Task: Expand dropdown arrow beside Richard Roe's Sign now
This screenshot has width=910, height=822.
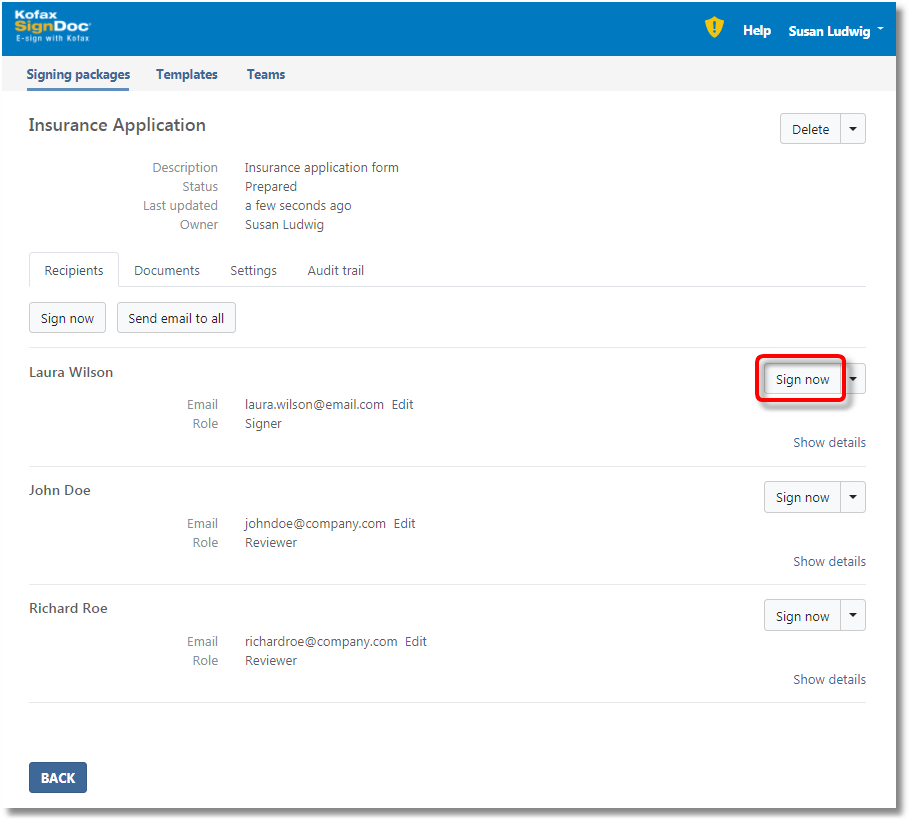Action: [x=853, y=616]
